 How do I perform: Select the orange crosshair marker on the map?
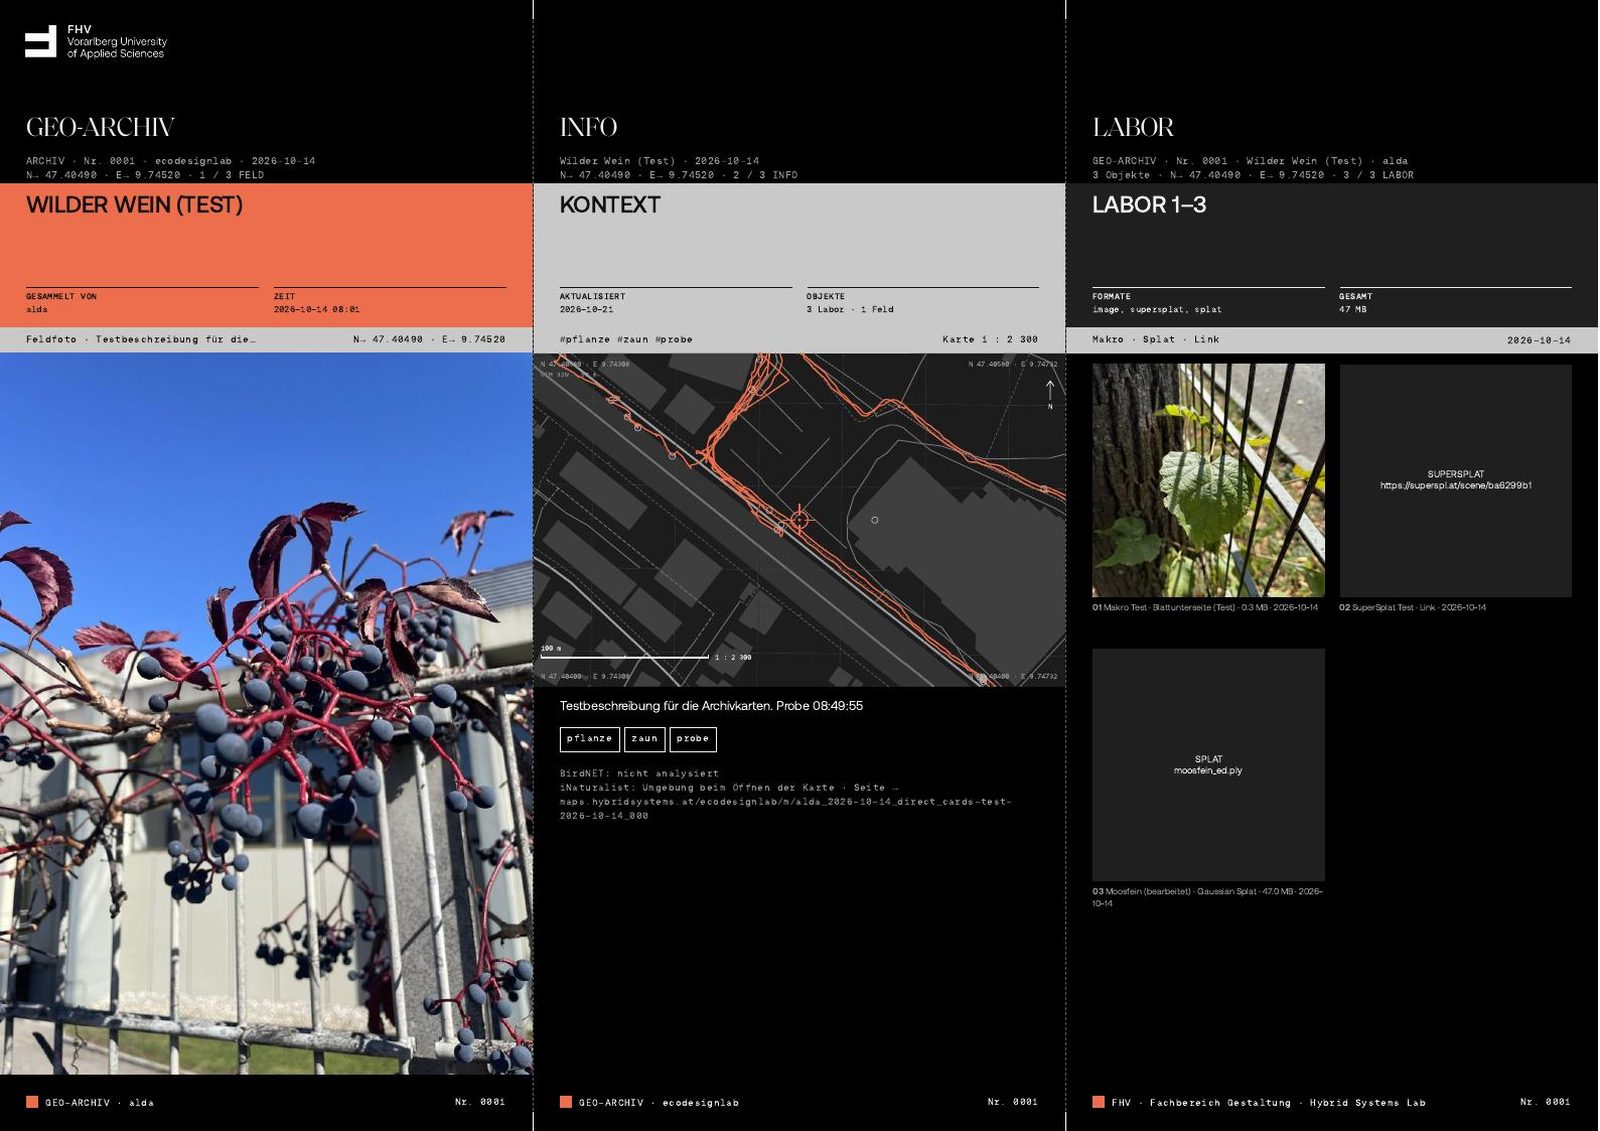coord(800,518)
